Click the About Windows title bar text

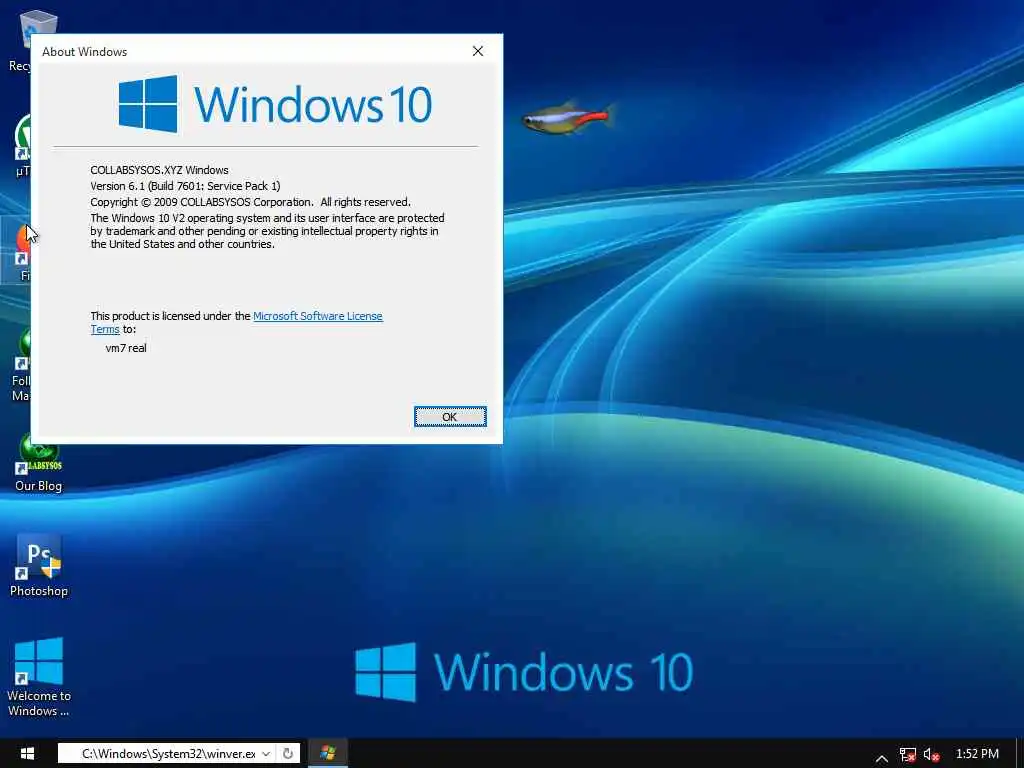point(84,52)
